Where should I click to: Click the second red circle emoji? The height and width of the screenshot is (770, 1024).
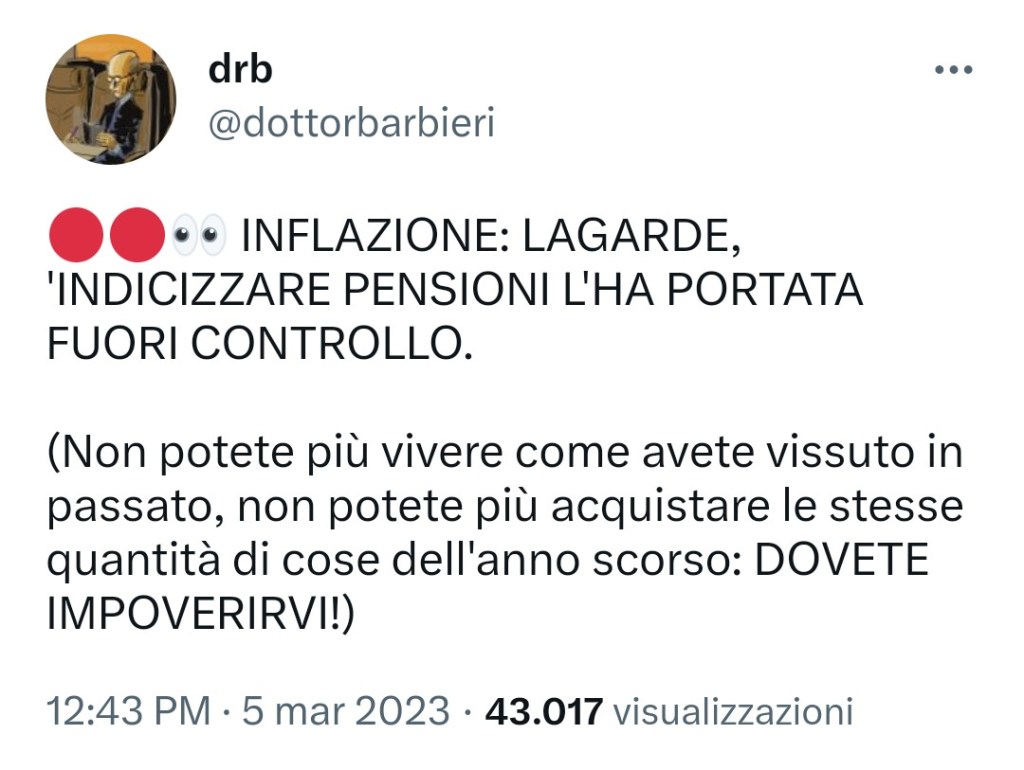point(136,235)
